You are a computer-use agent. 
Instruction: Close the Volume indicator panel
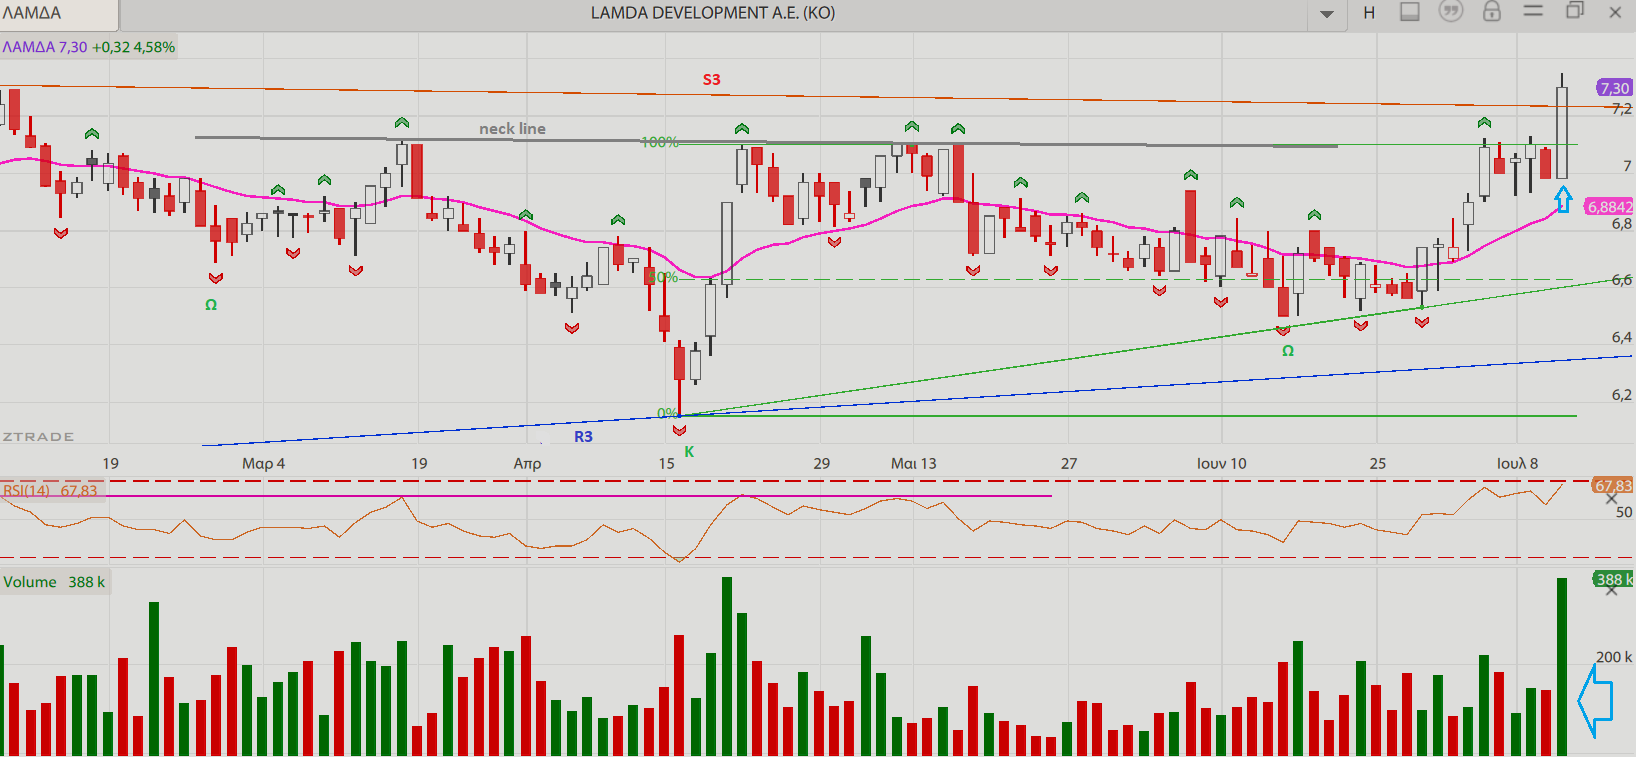1611,591
